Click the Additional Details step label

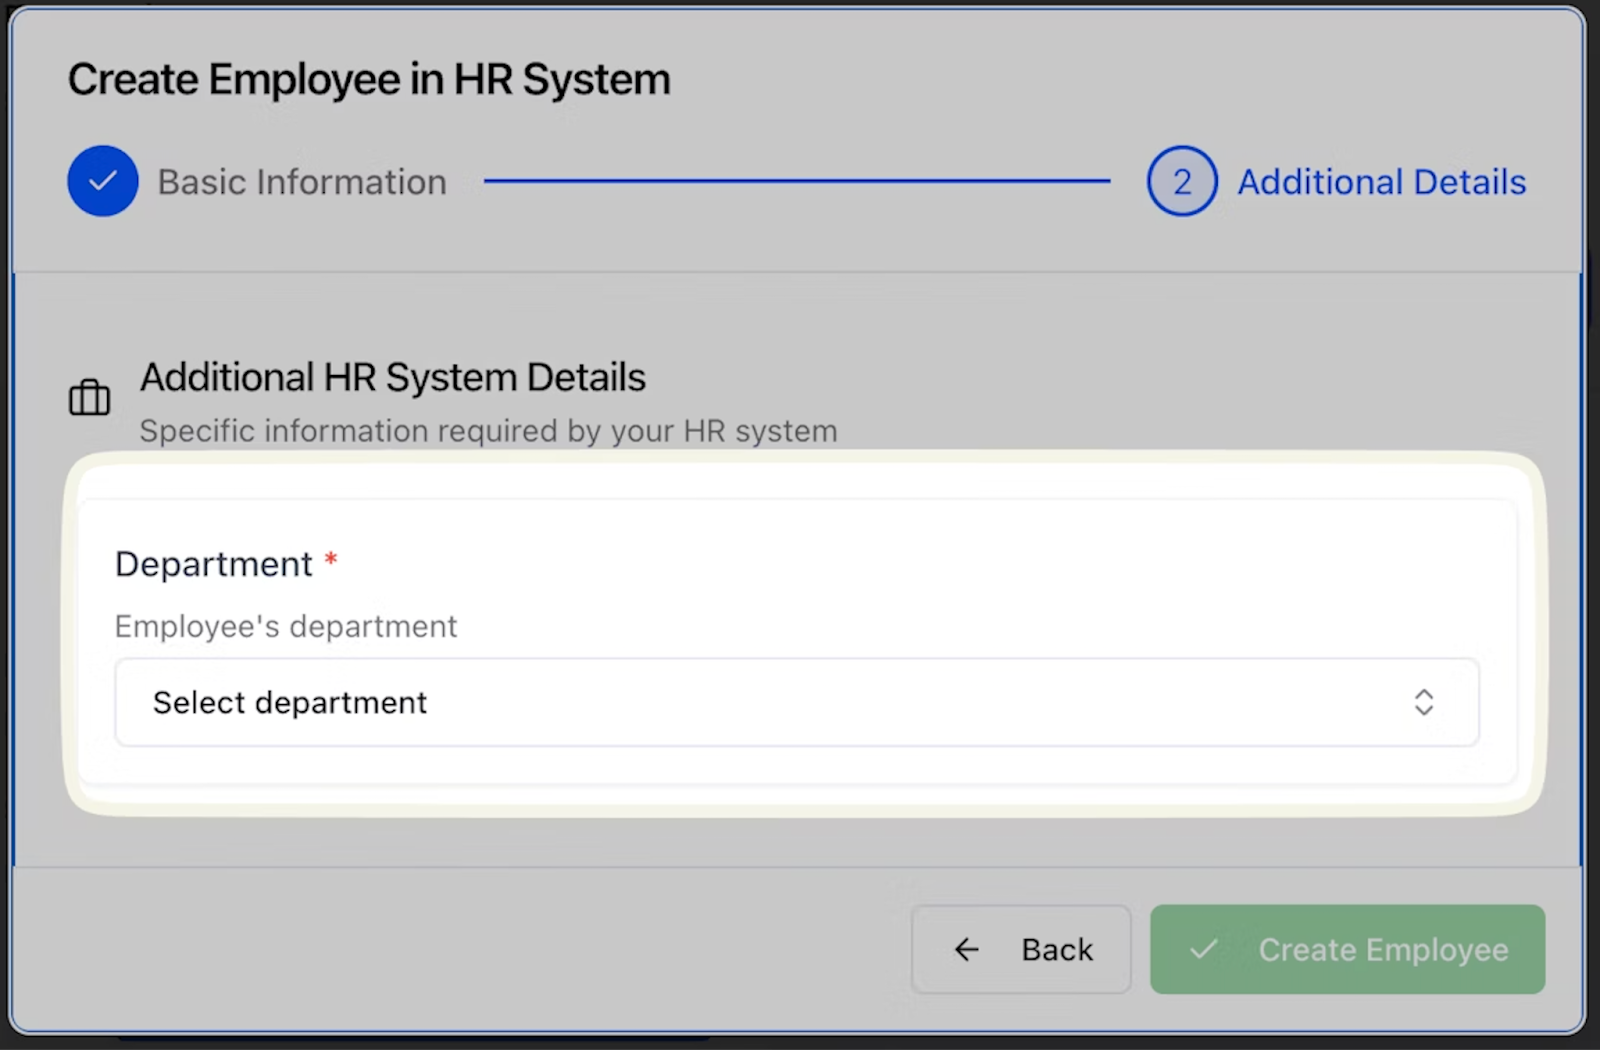(1382, 182)
